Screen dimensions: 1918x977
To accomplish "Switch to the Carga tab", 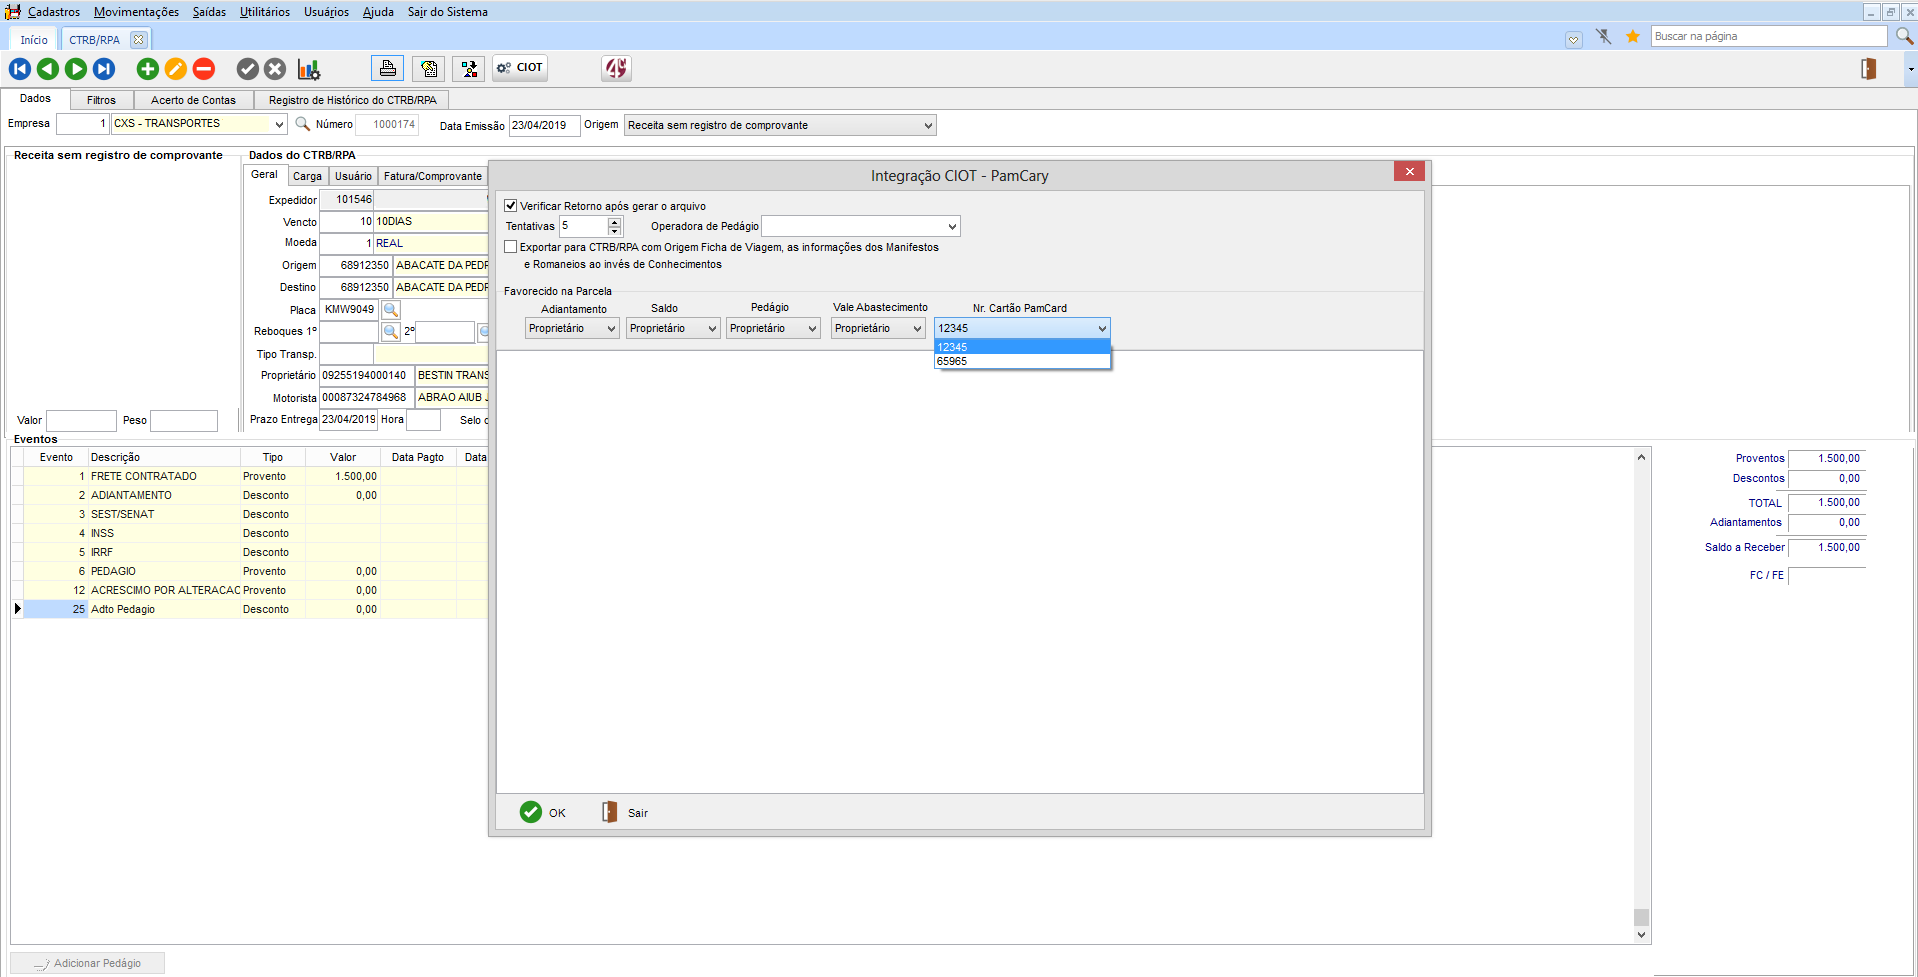I will coord(307,176).
